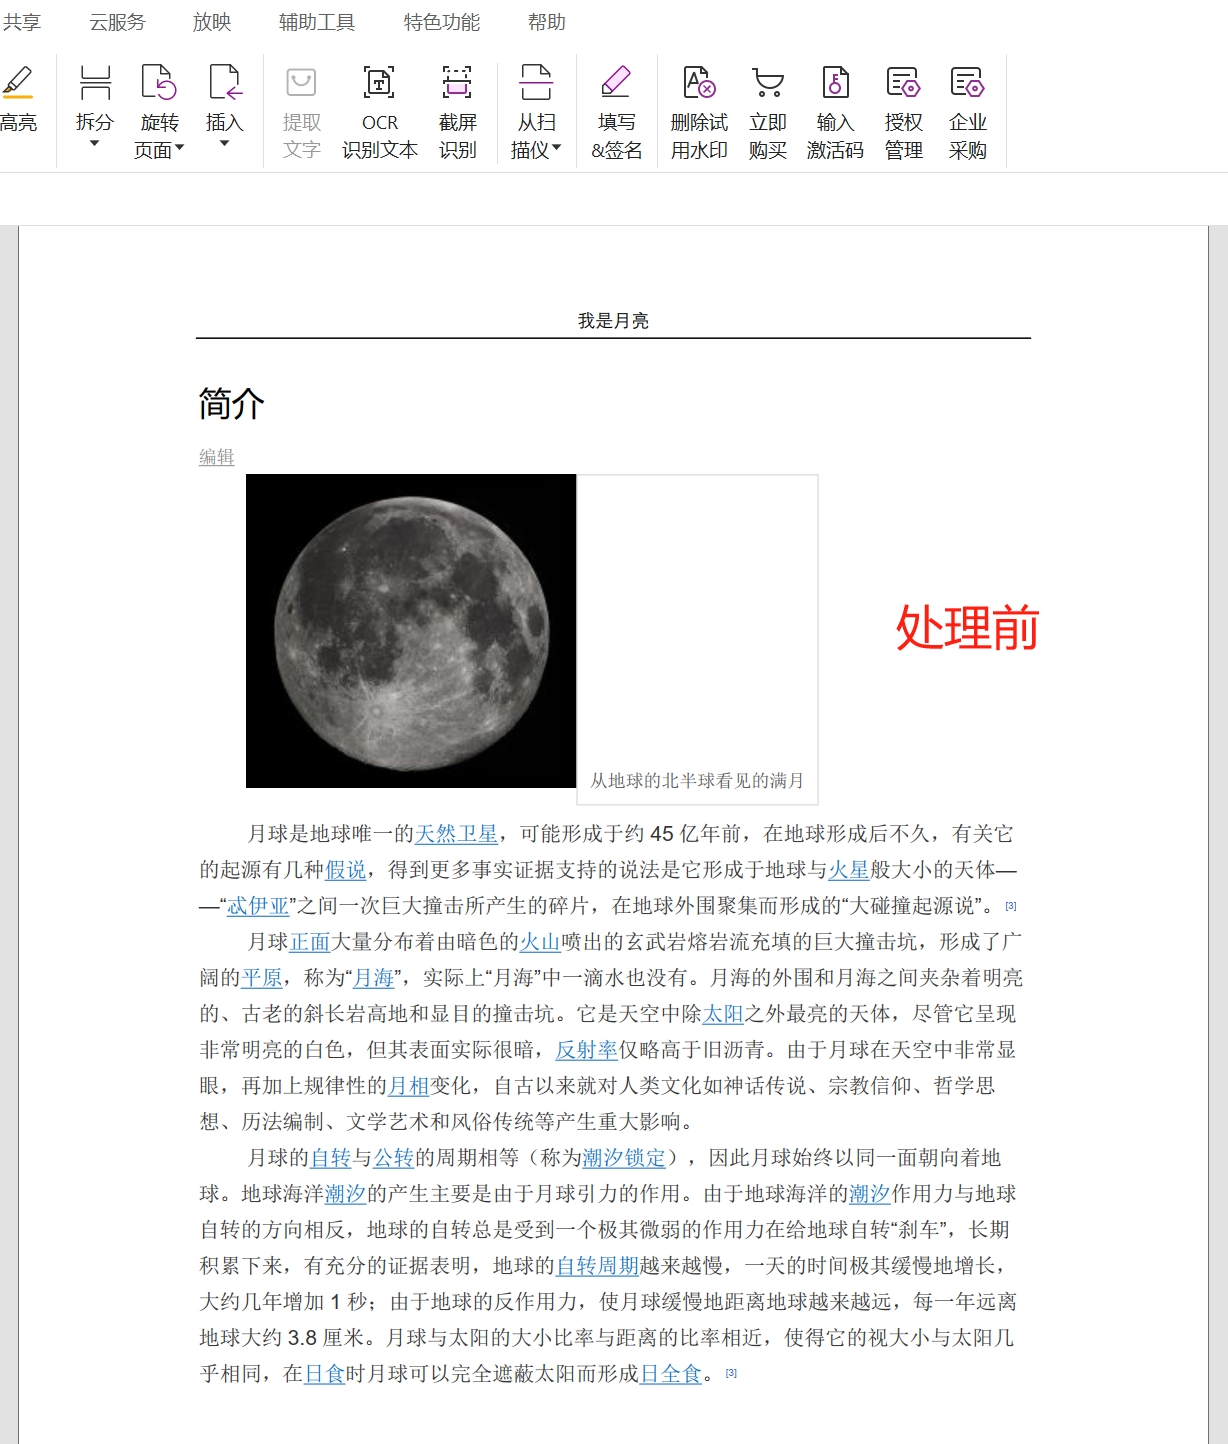Select the Split (拆分) tool icon
Viewport: 1228px width, 1444px height.
click(94, 82)
